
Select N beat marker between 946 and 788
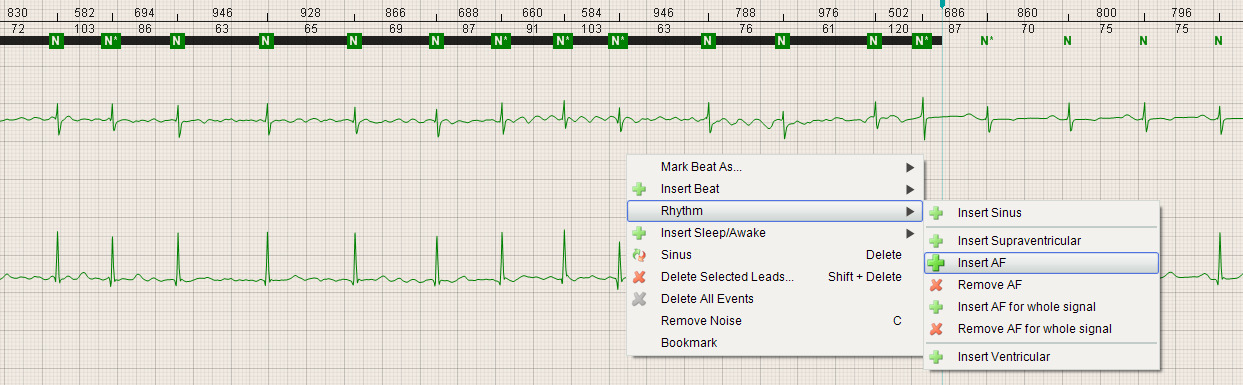pyautogui.click(x=708, y=41)
